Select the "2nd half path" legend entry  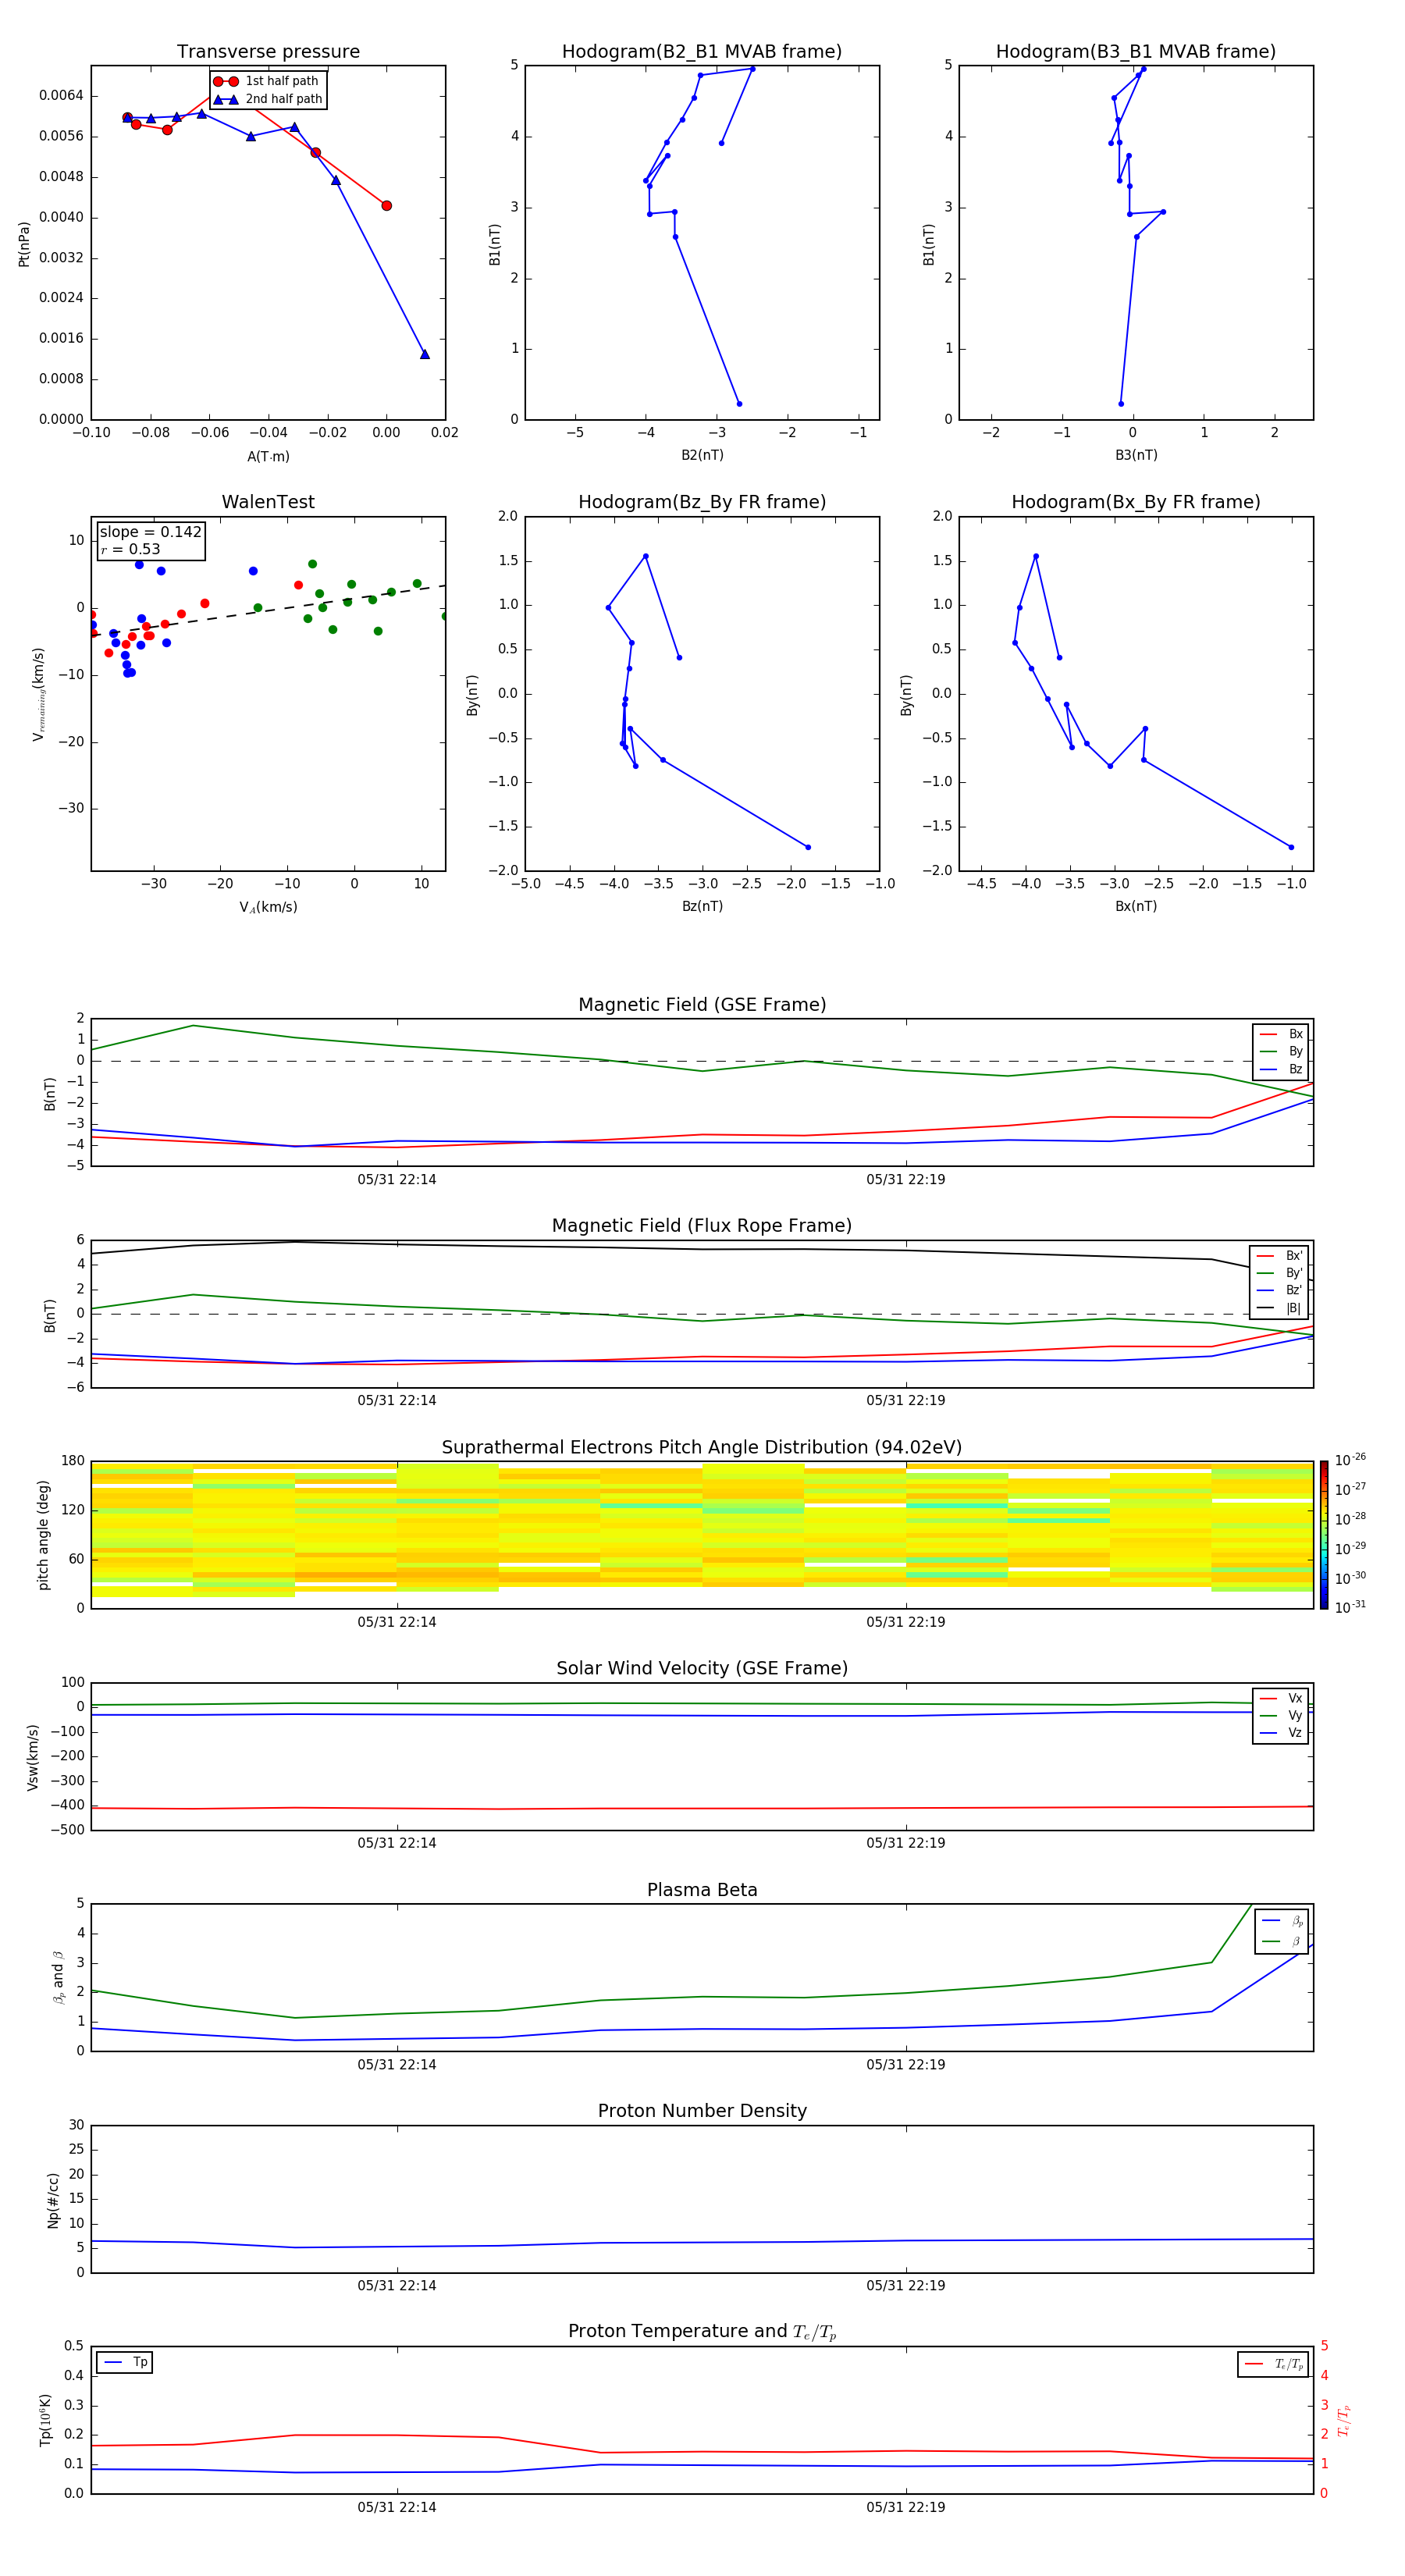[x=267, y=99]
